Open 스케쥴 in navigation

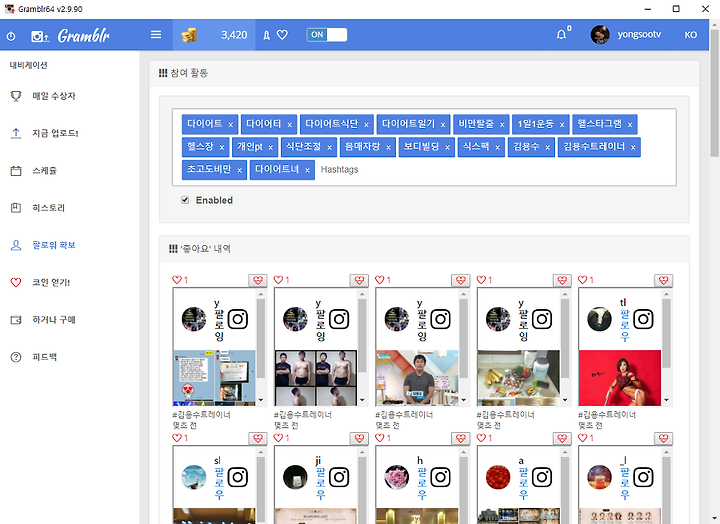click(45, 170)
